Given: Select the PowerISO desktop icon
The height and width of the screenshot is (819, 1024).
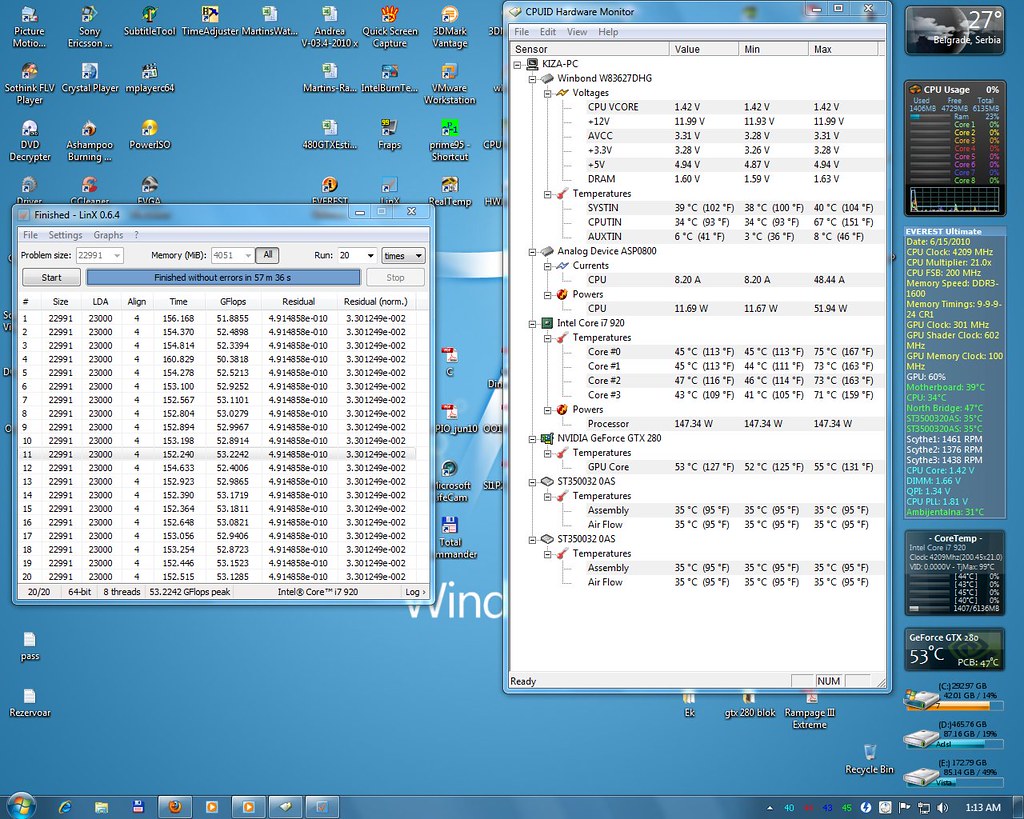Looking at the screenshot, I should point(150,135).
